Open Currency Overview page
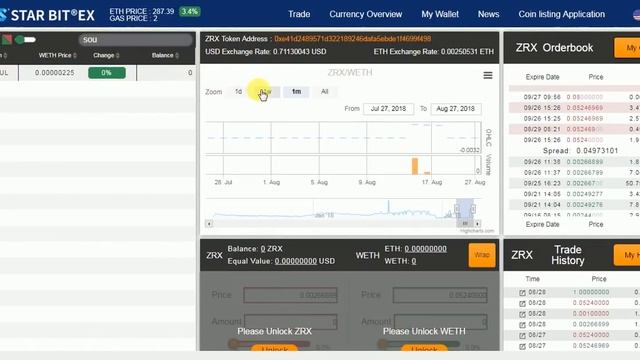 366,14
